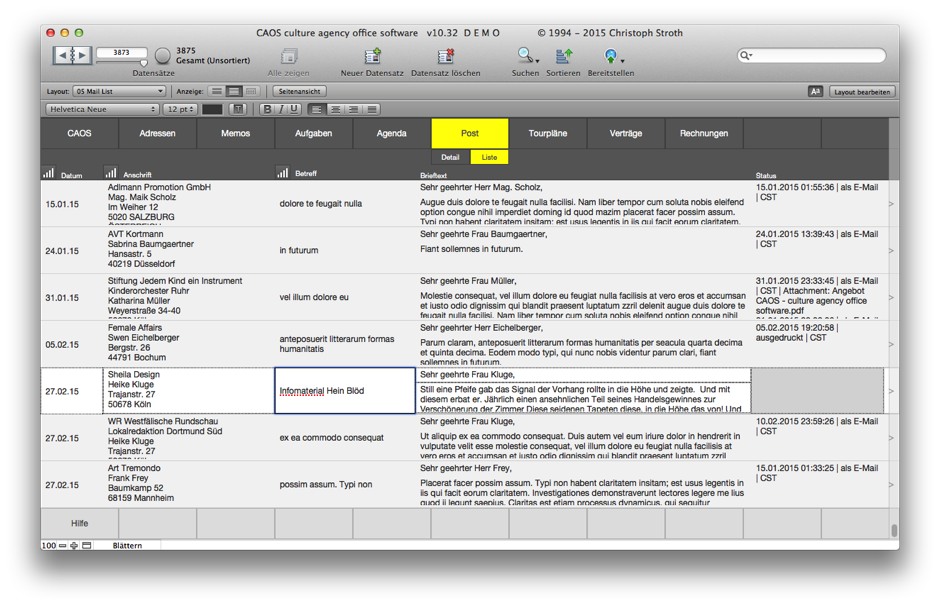Viewport: 940px width, 606px height.
Task: Sort by Datum column bars icon
Action: [49, 173]
